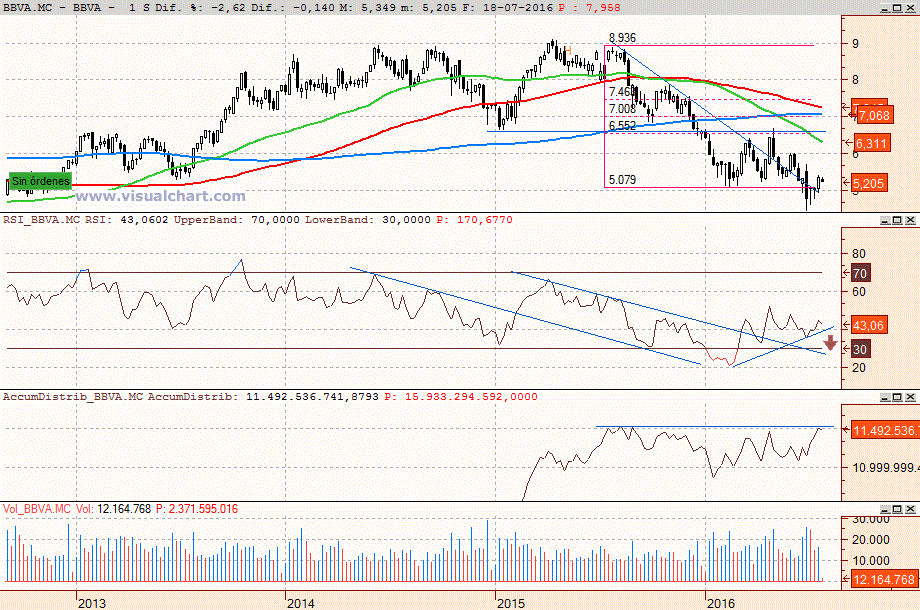The width and height of the screenshot is (920, 610).
Task: Maximize the AccumDistrib indicator panel
Action: pos(897,397)
